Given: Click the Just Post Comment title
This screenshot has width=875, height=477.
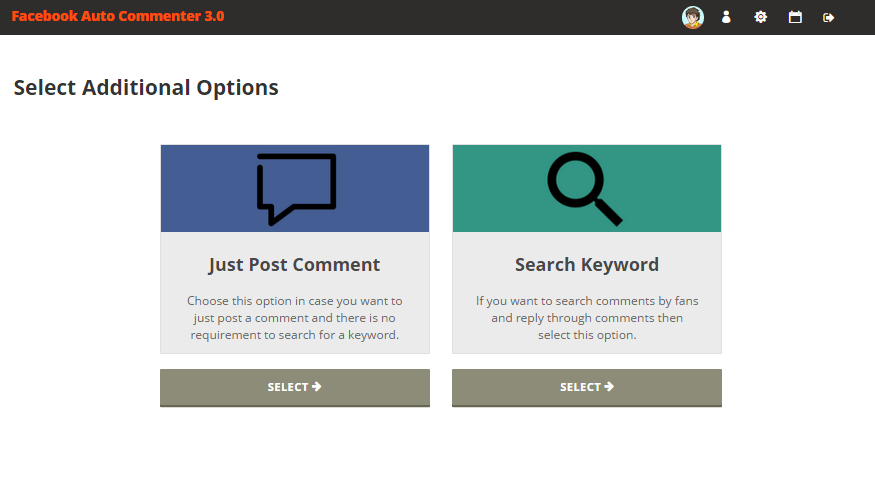Looking at the screenshot, I should click(294, 265).
